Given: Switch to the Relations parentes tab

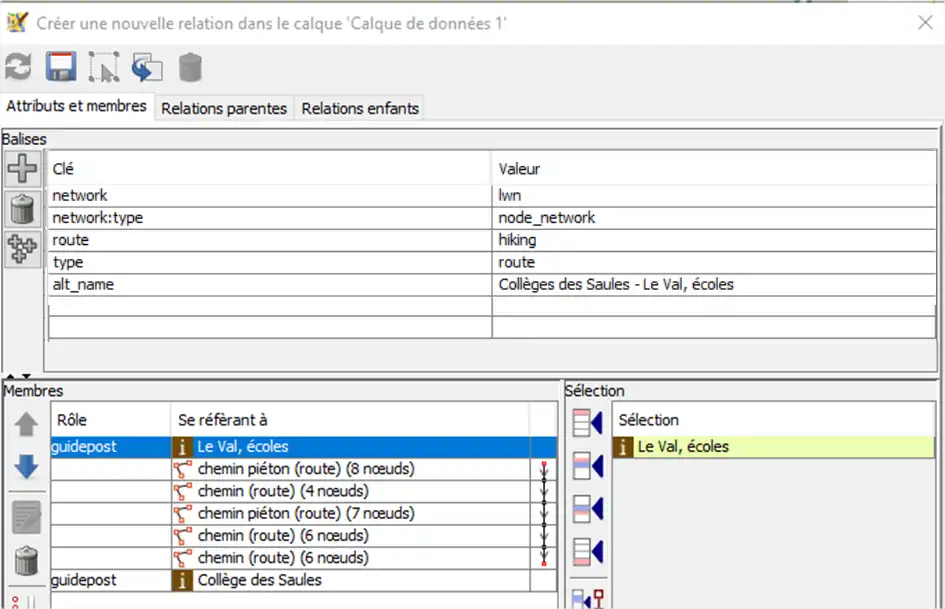Looking at the screenshot, I should tap(224, 108).
